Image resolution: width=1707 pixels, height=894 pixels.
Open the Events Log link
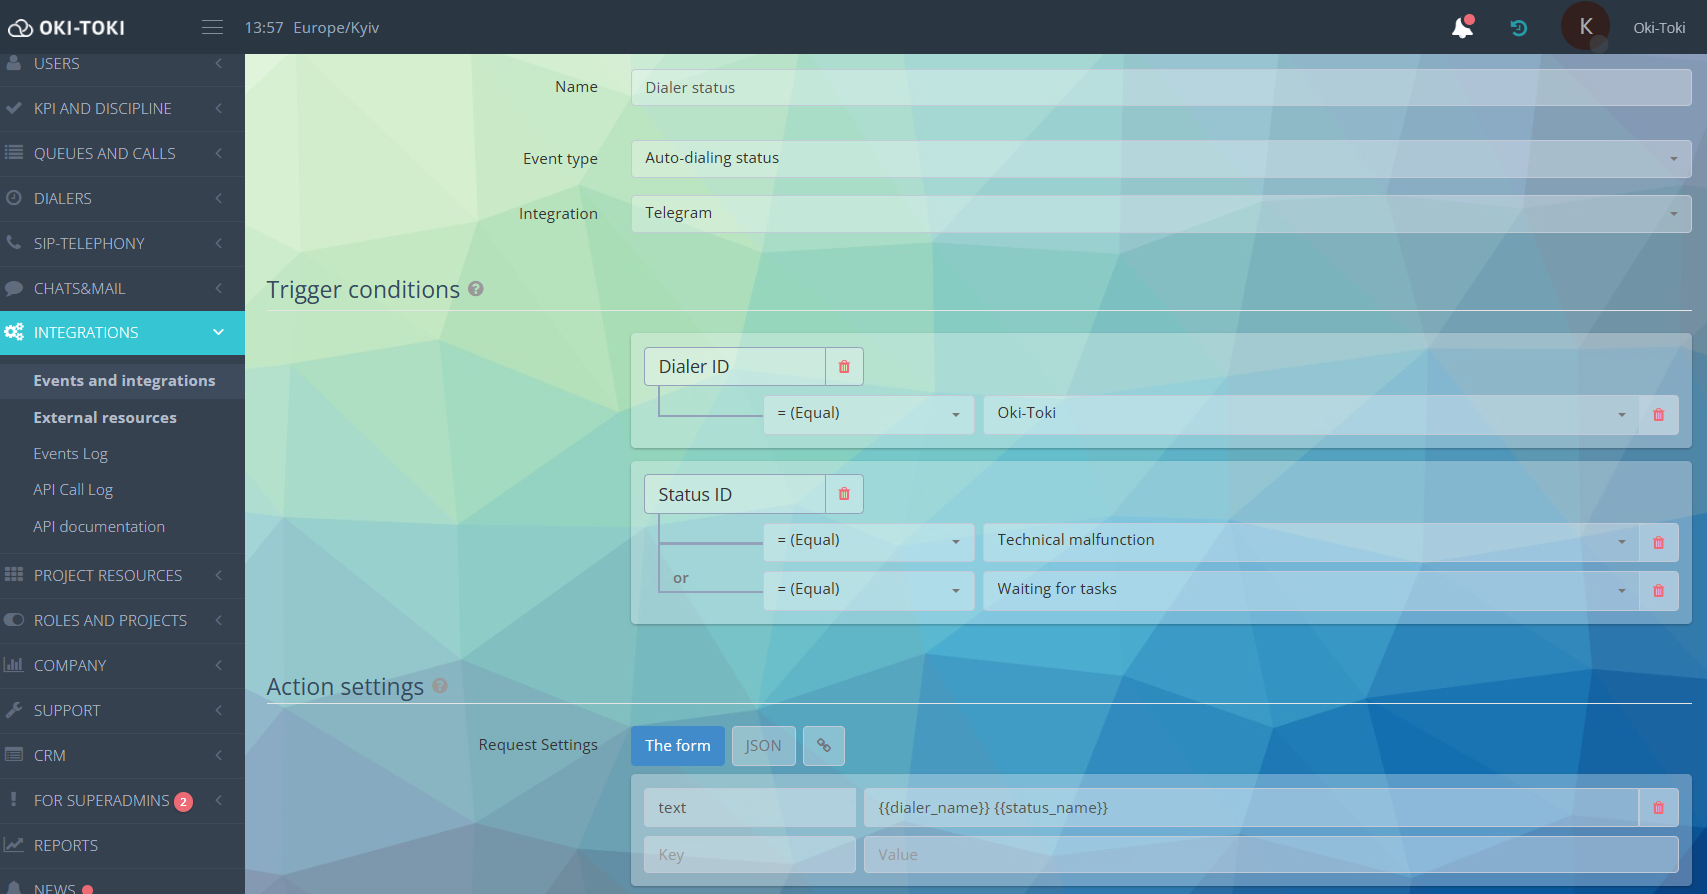[x=71, y=454]
